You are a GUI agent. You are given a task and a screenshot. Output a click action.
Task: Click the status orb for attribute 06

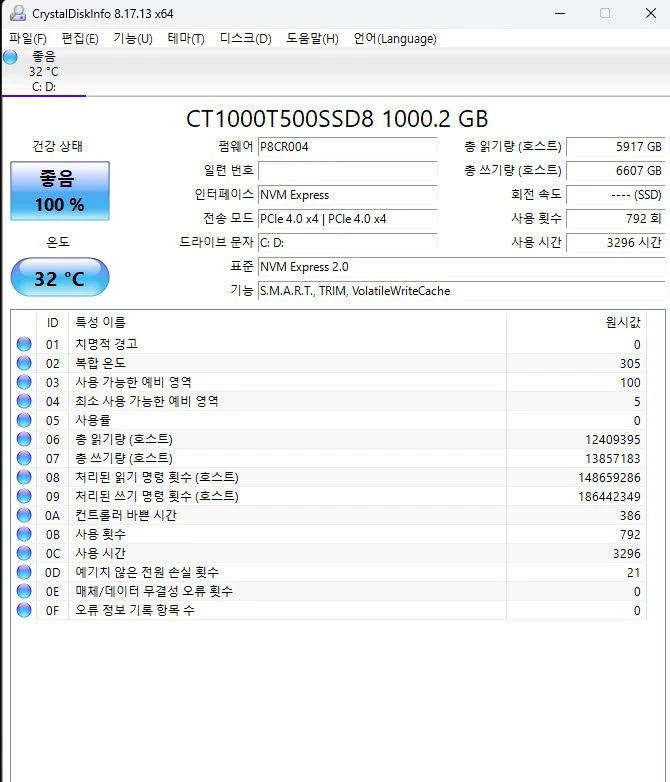point(24,439)
